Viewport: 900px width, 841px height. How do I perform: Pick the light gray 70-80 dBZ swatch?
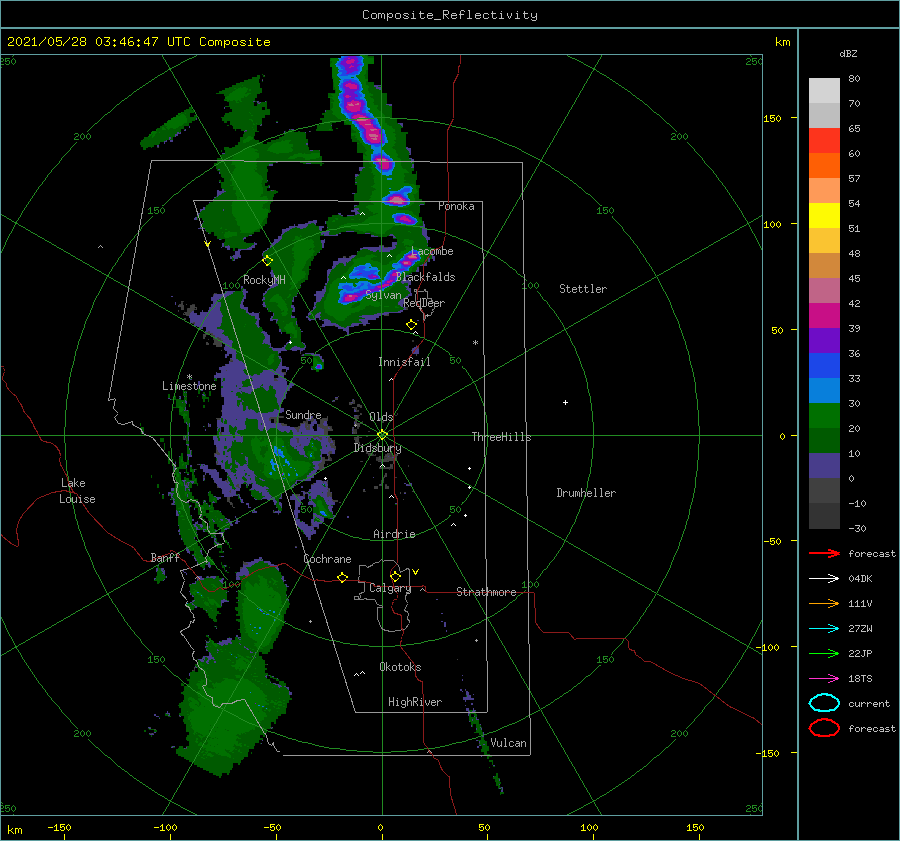pos(824,91)
